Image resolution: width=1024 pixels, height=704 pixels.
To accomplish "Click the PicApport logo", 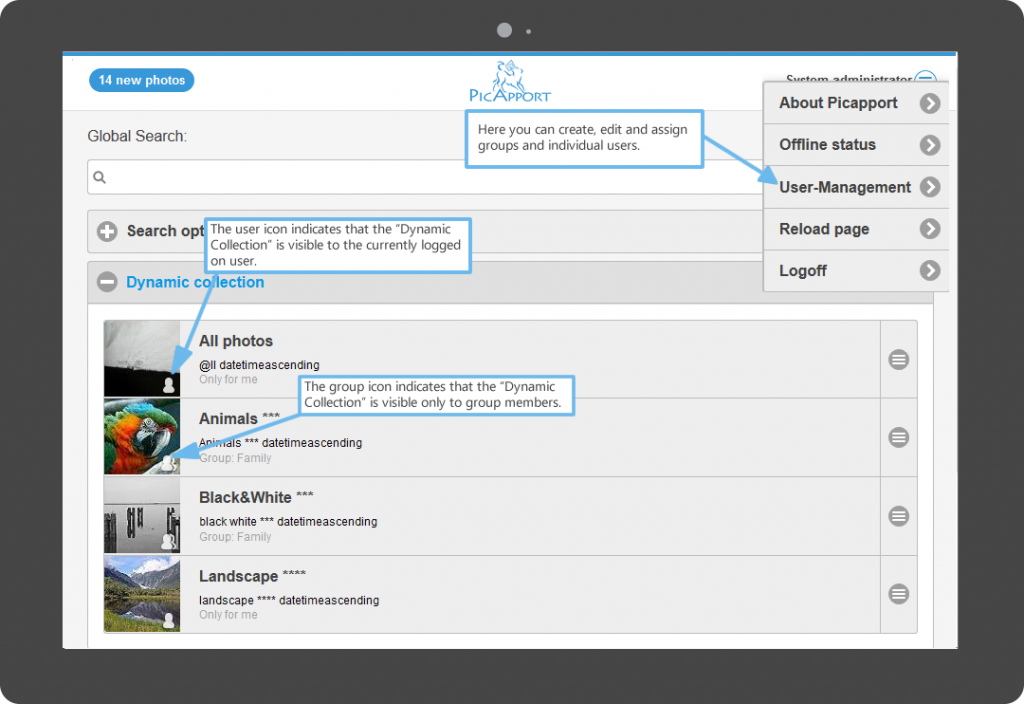I will point(510,82).
